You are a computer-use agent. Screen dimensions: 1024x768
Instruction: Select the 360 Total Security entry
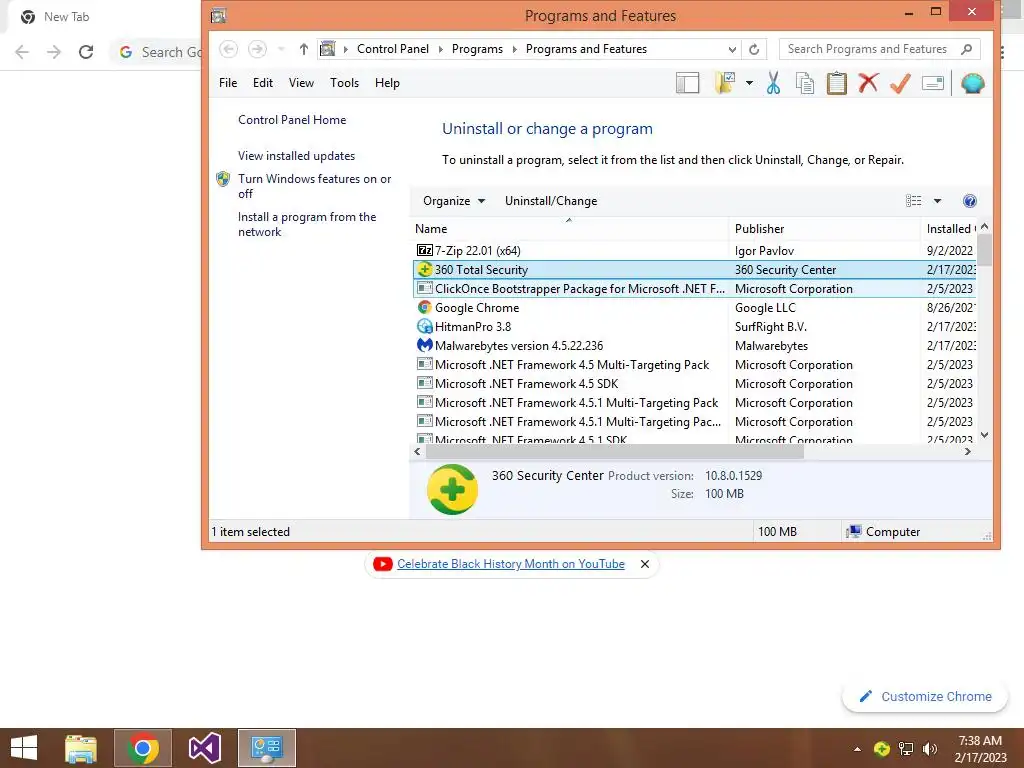[x=695, y=270]
